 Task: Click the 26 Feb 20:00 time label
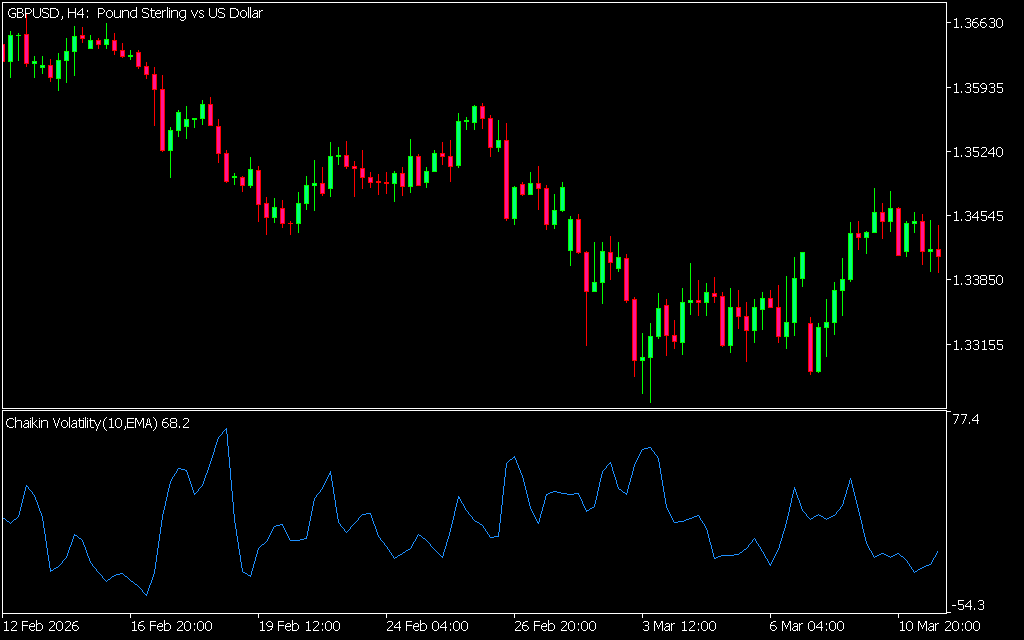point(554,627)
